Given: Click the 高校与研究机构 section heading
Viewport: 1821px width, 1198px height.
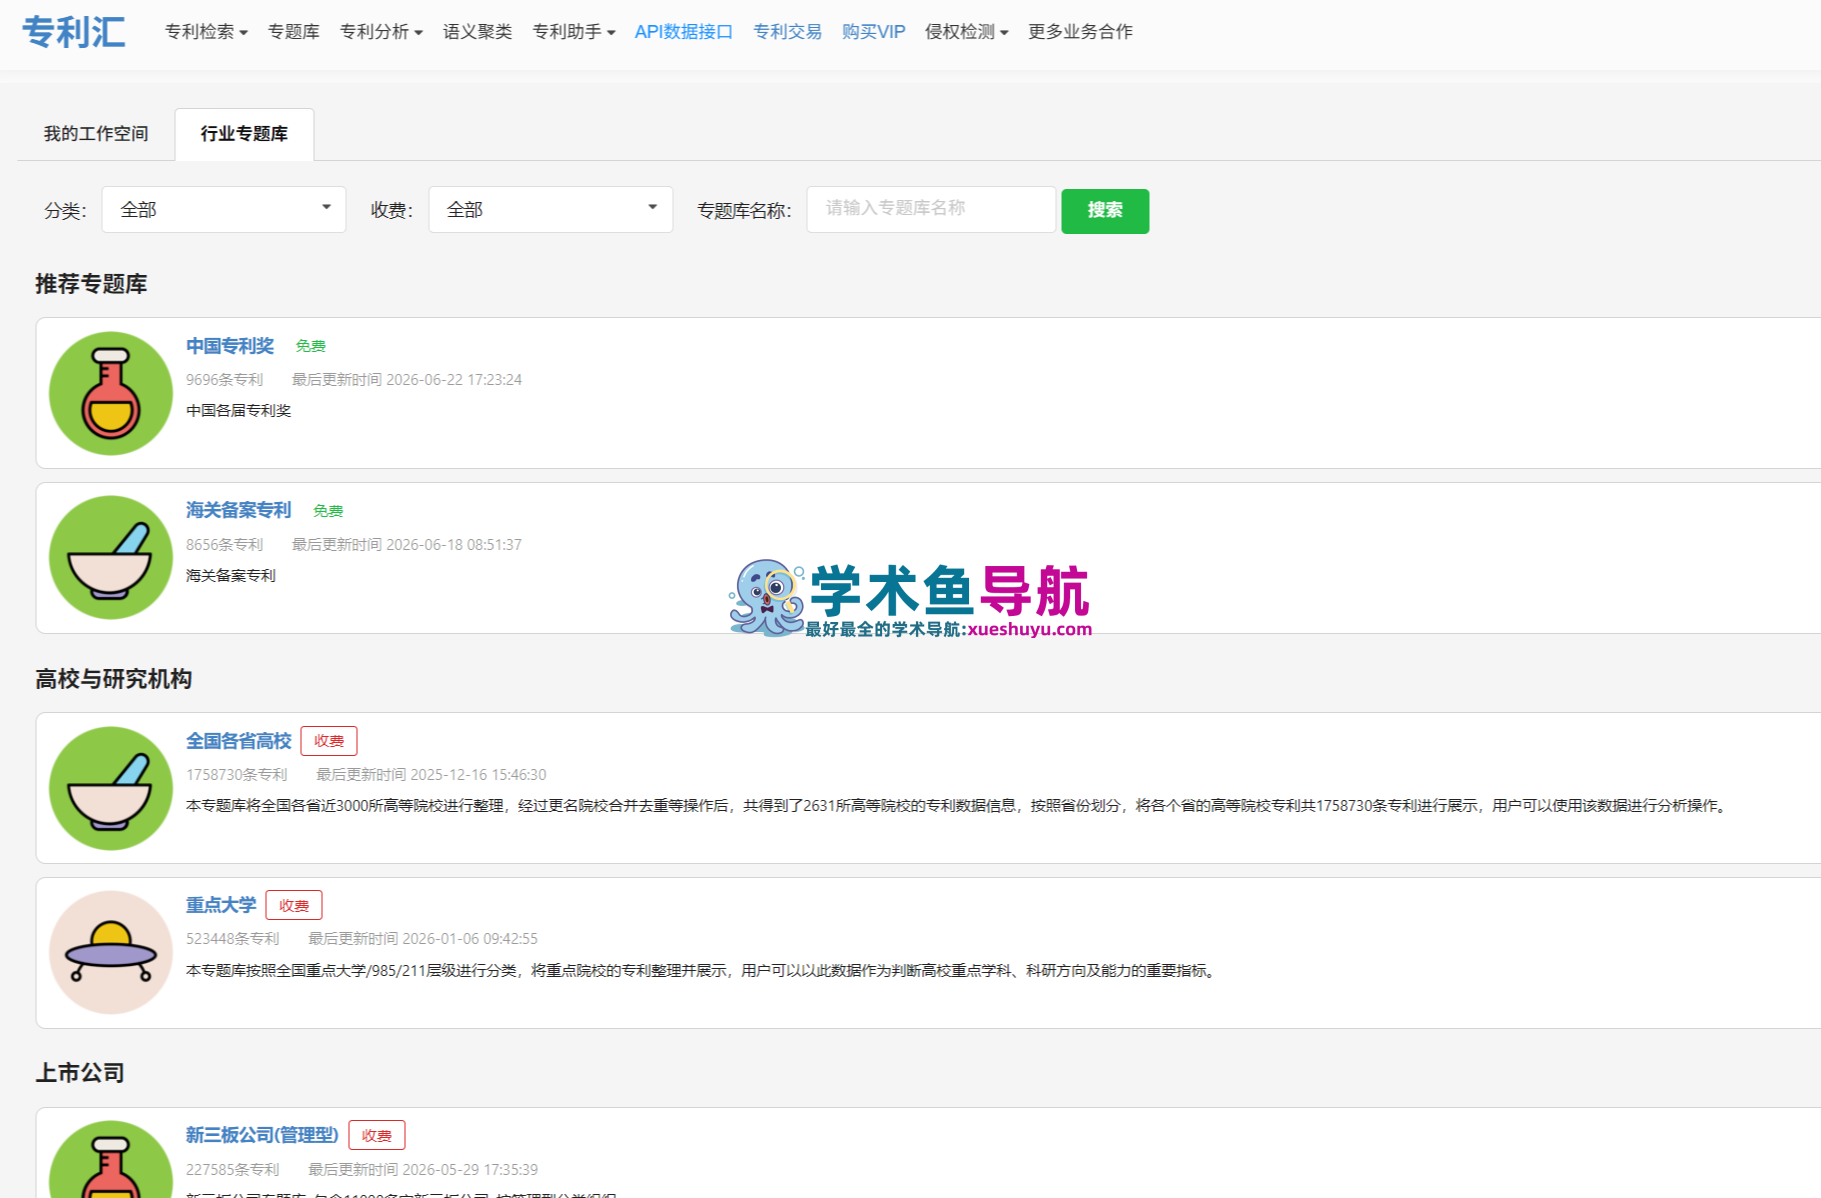Looking at the screenshot, I should tap(113, 679).
